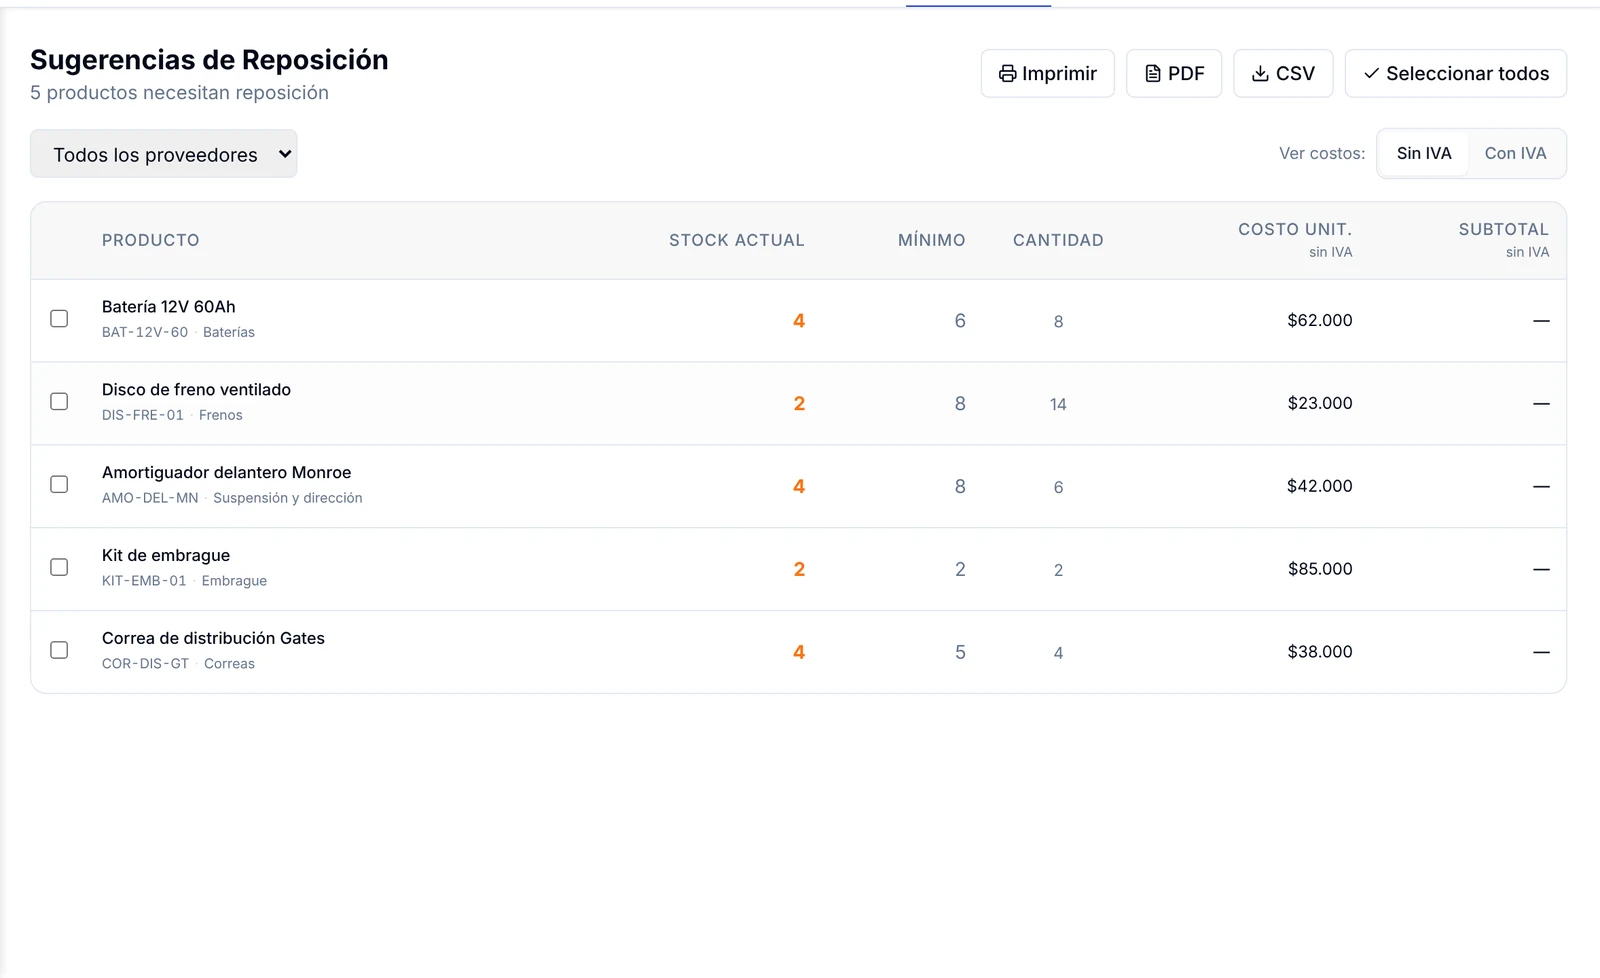Click the download icon in CSV button

pos(1260,74)
